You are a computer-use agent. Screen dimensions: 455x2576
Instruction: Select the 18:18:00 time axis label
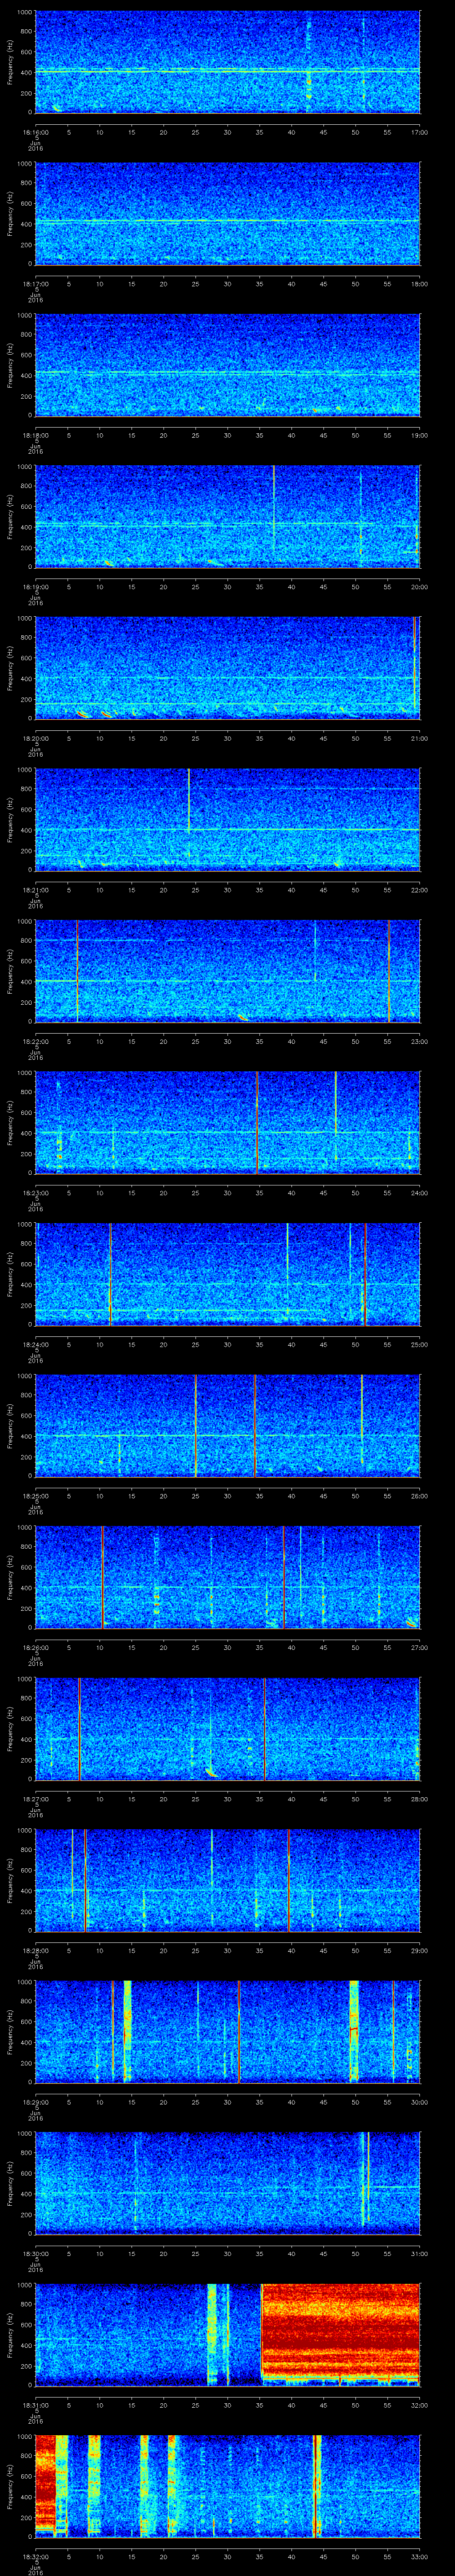pyautogui.click(x=35, y=435)
